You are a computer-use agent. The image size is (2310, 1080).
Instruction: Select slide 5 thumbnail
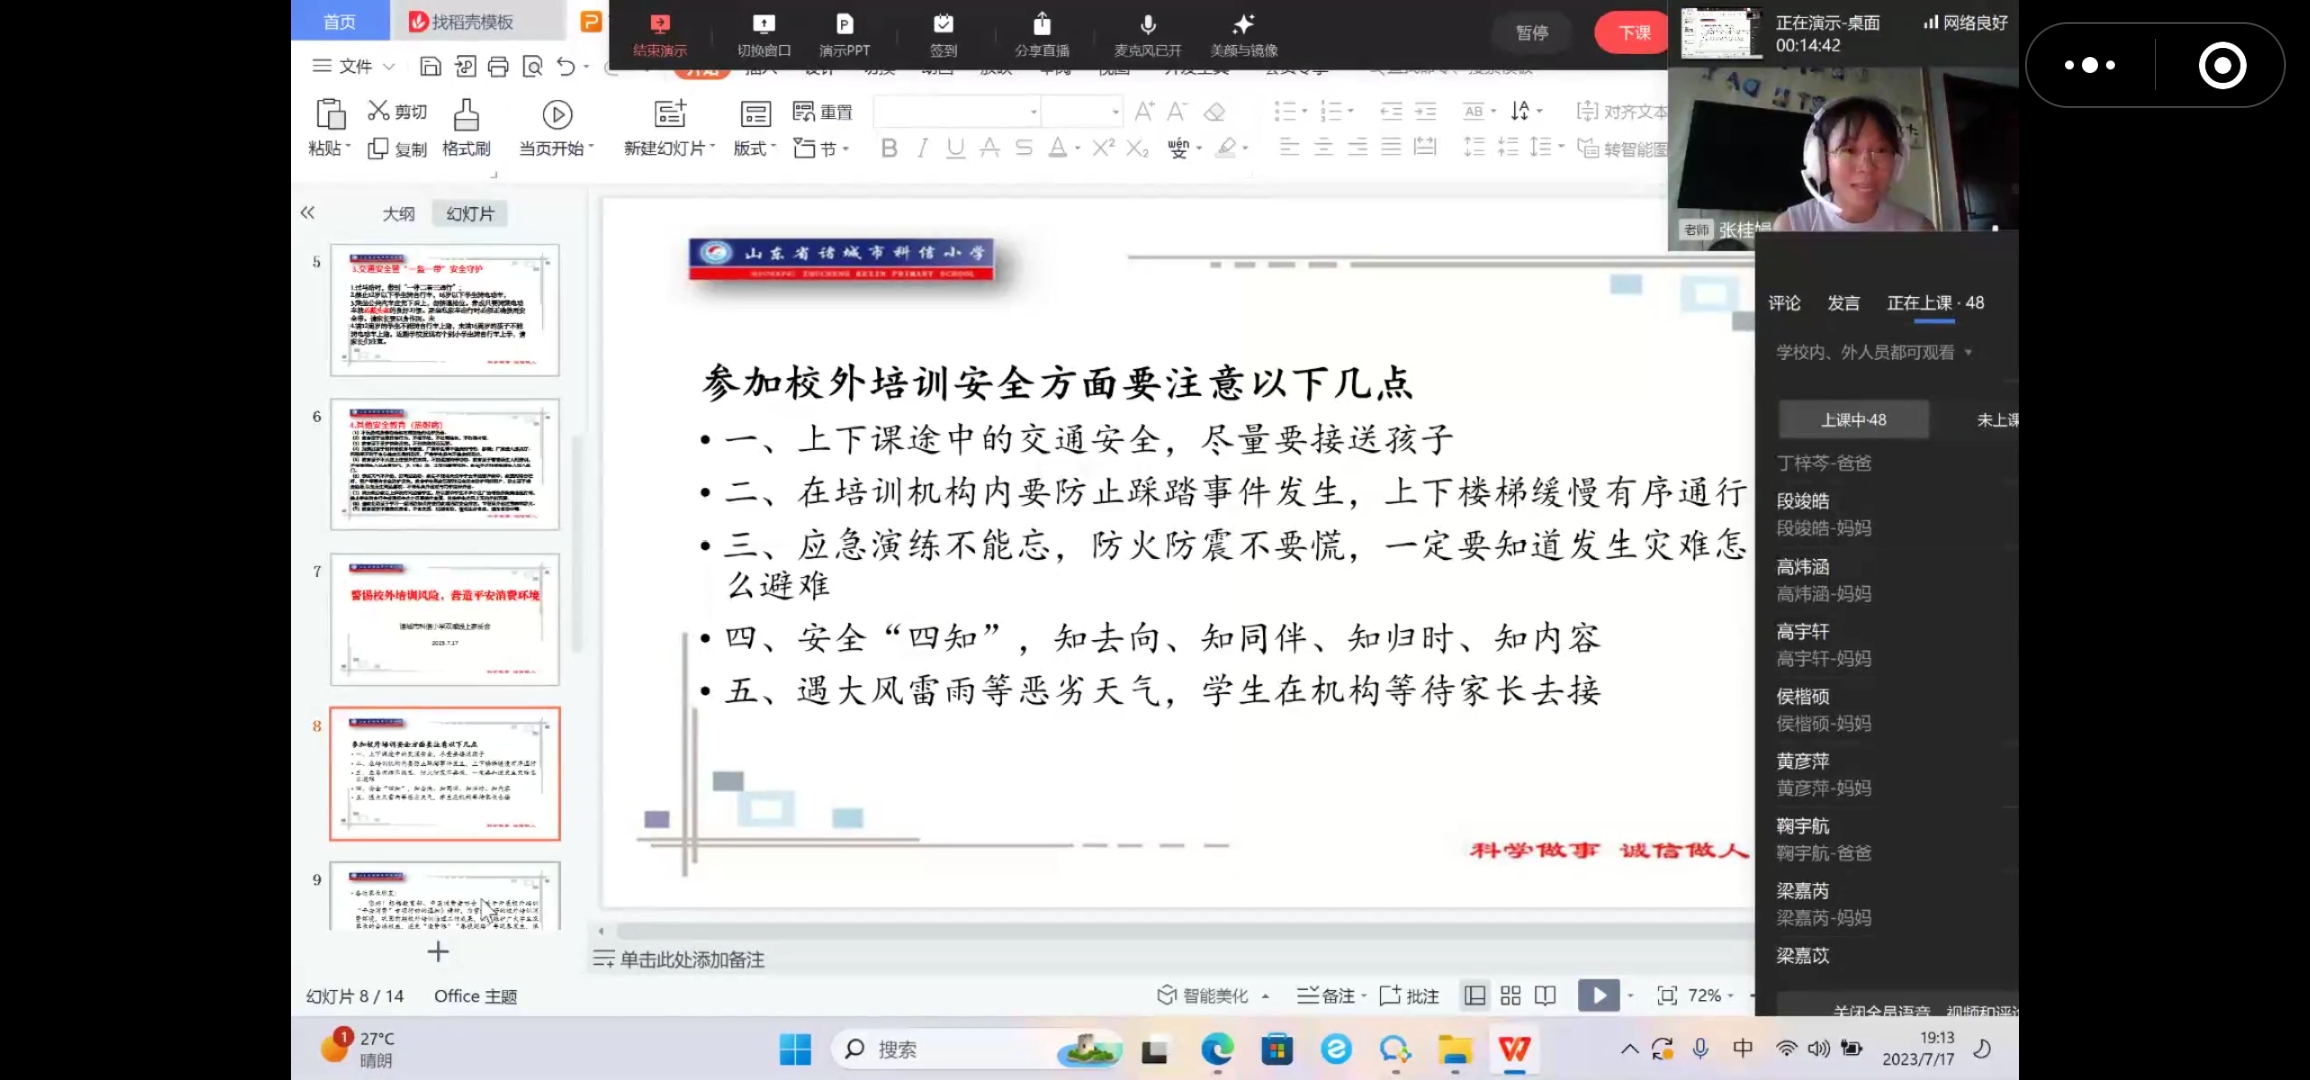pos(445,310)
